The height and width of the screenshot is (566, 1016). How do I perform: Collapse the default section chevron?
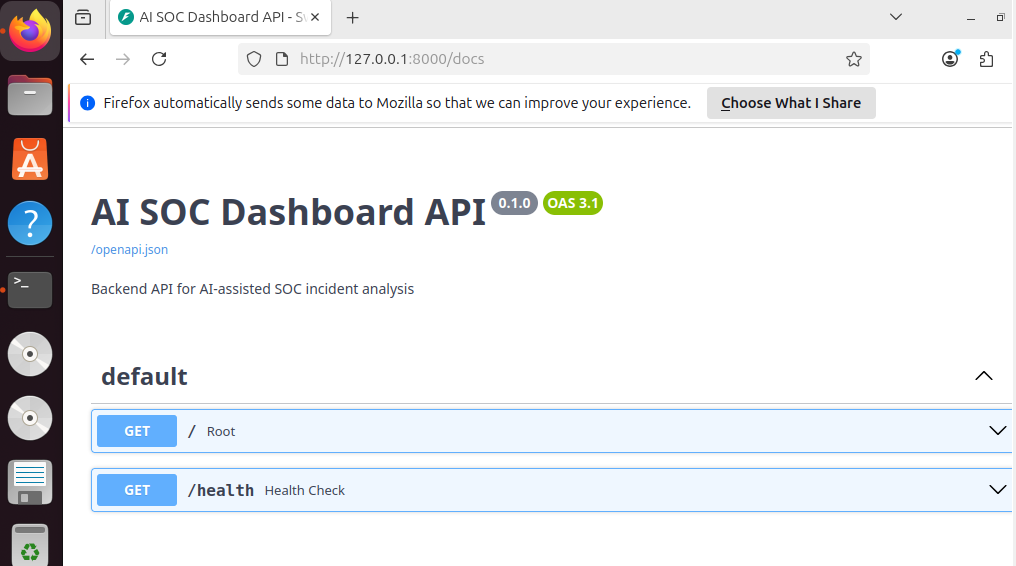(984, 376)
